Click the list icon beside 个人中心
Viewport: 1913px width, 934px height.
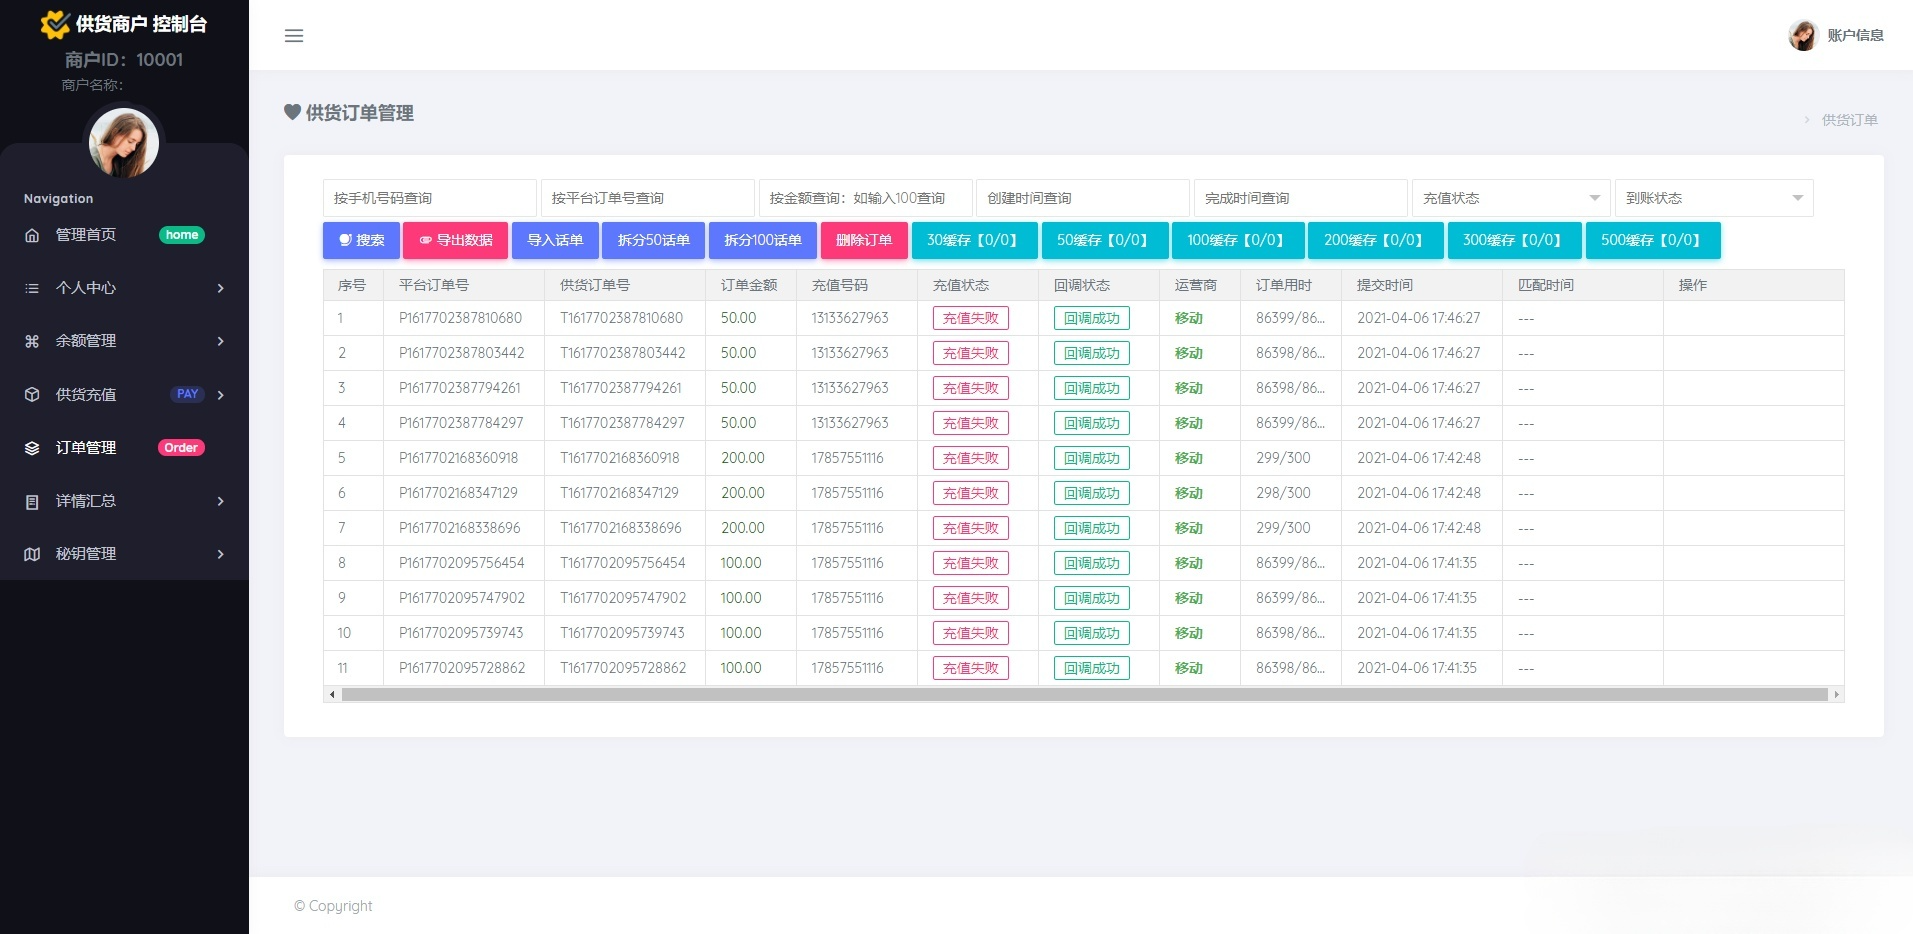(x=31, y=288)
